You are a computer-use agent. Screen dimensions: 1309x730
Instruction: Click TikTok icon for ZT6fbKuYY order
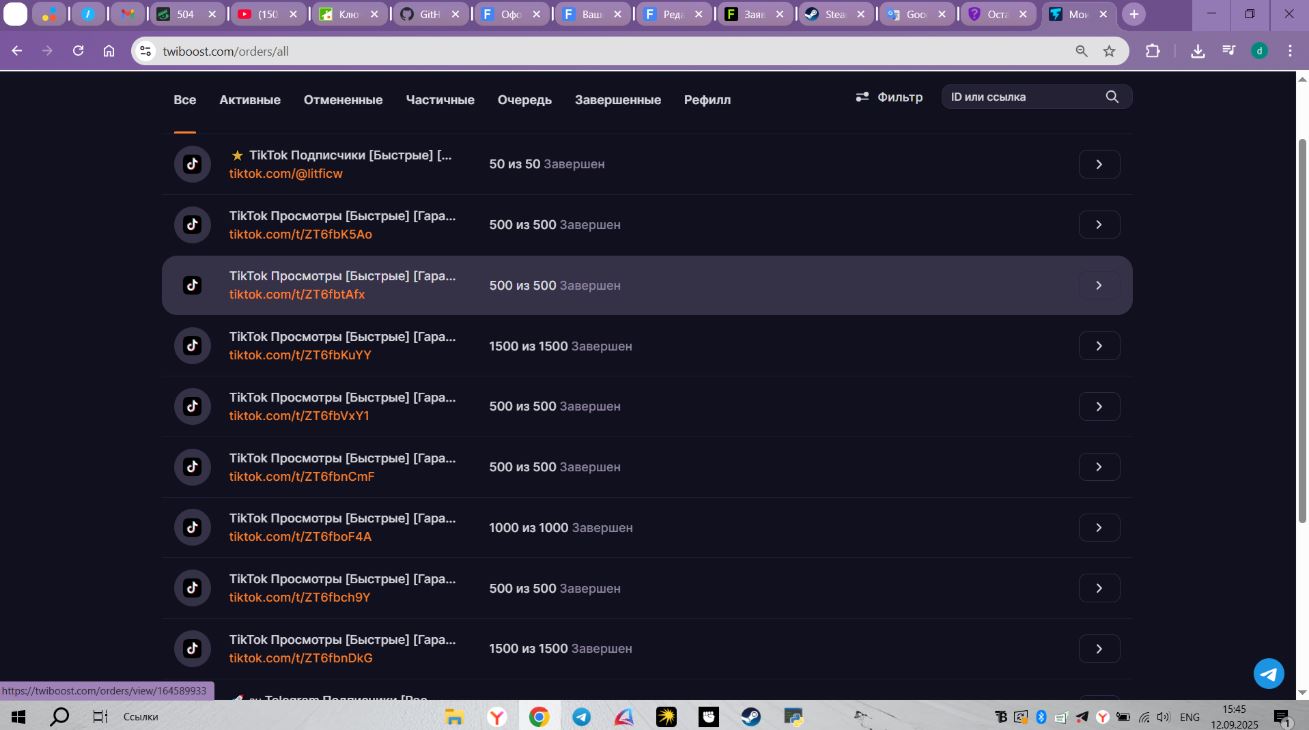(x=193, y=346)
